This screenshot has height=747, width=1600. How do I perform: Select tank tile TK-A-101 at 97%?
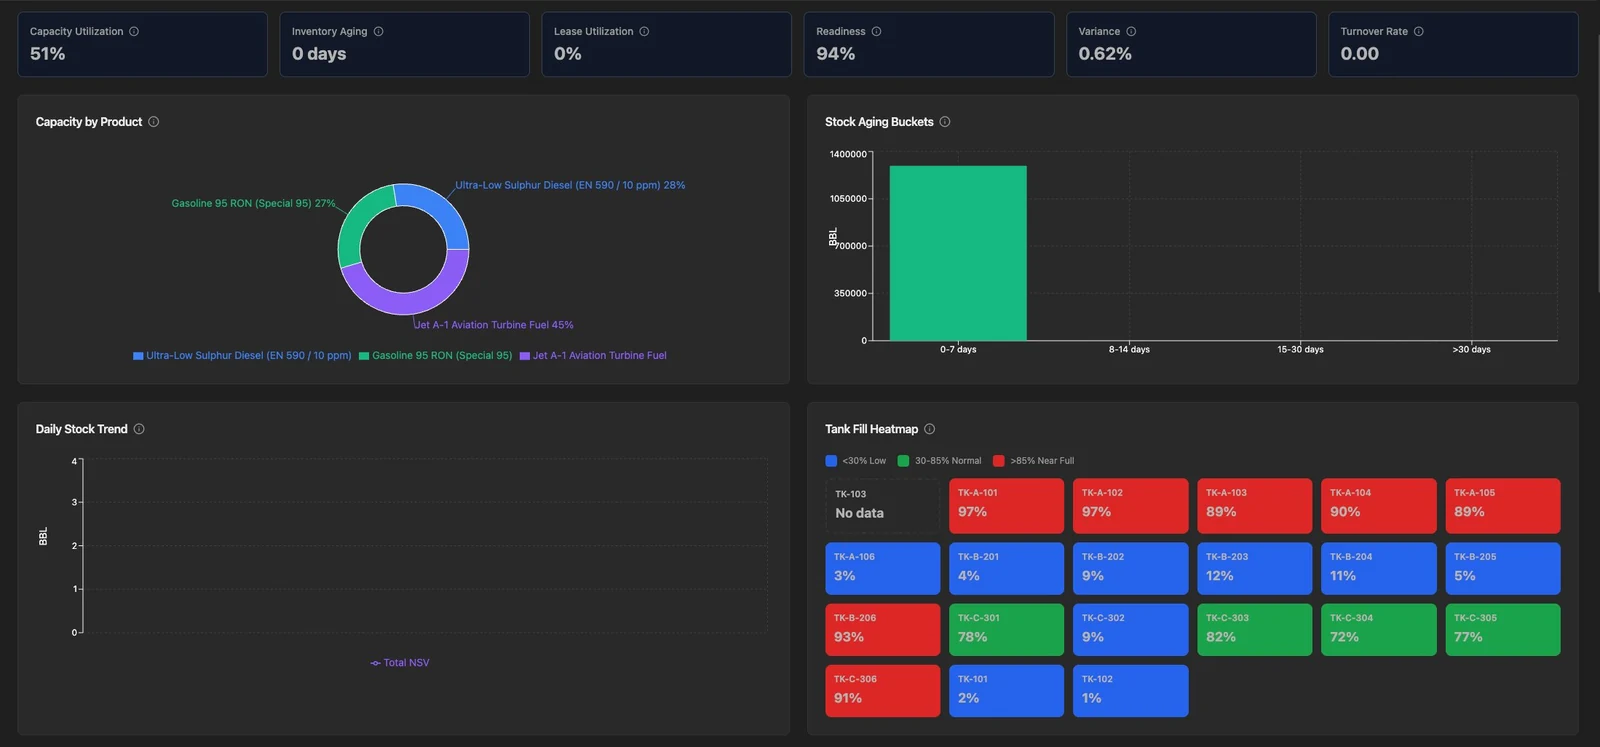click(1006, 506)
